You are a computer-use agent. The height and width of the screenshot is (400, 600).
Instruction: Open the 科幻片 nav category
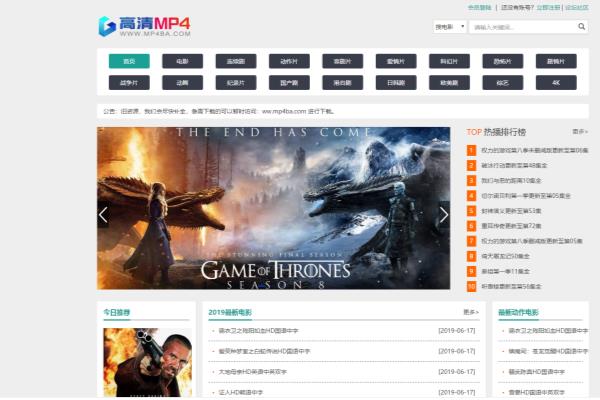(x=449, y=61)
